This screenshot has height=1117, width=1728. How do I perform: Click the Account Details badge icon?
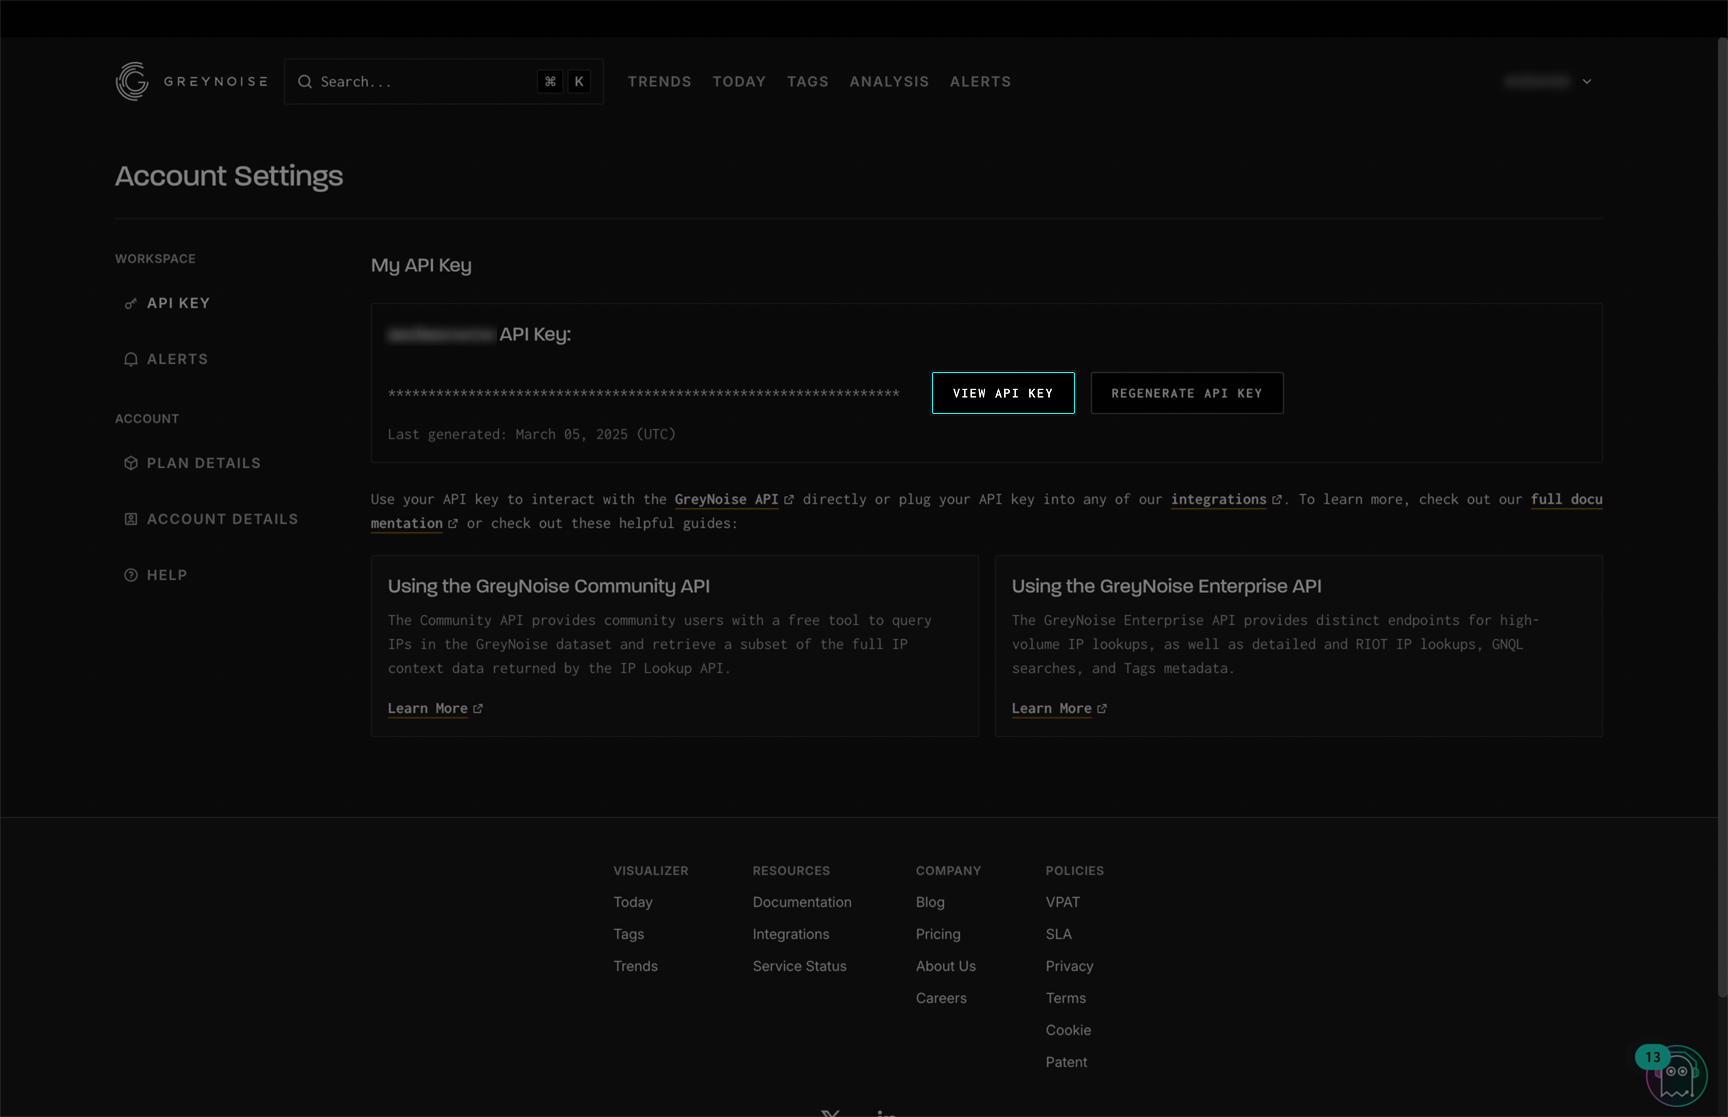click(131, 518)
